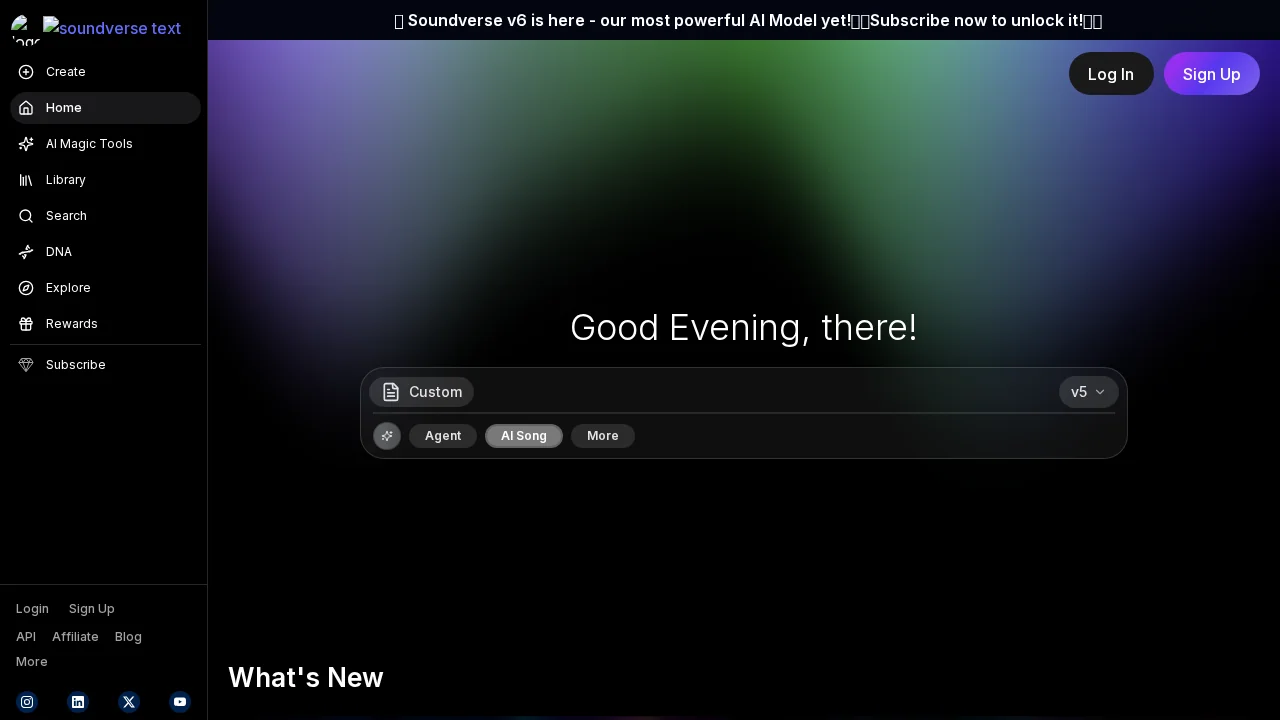Viewport: 1280px width, 720px height.
Task: Open the Create icon in the sidebar
Action: tap(26, 72)
